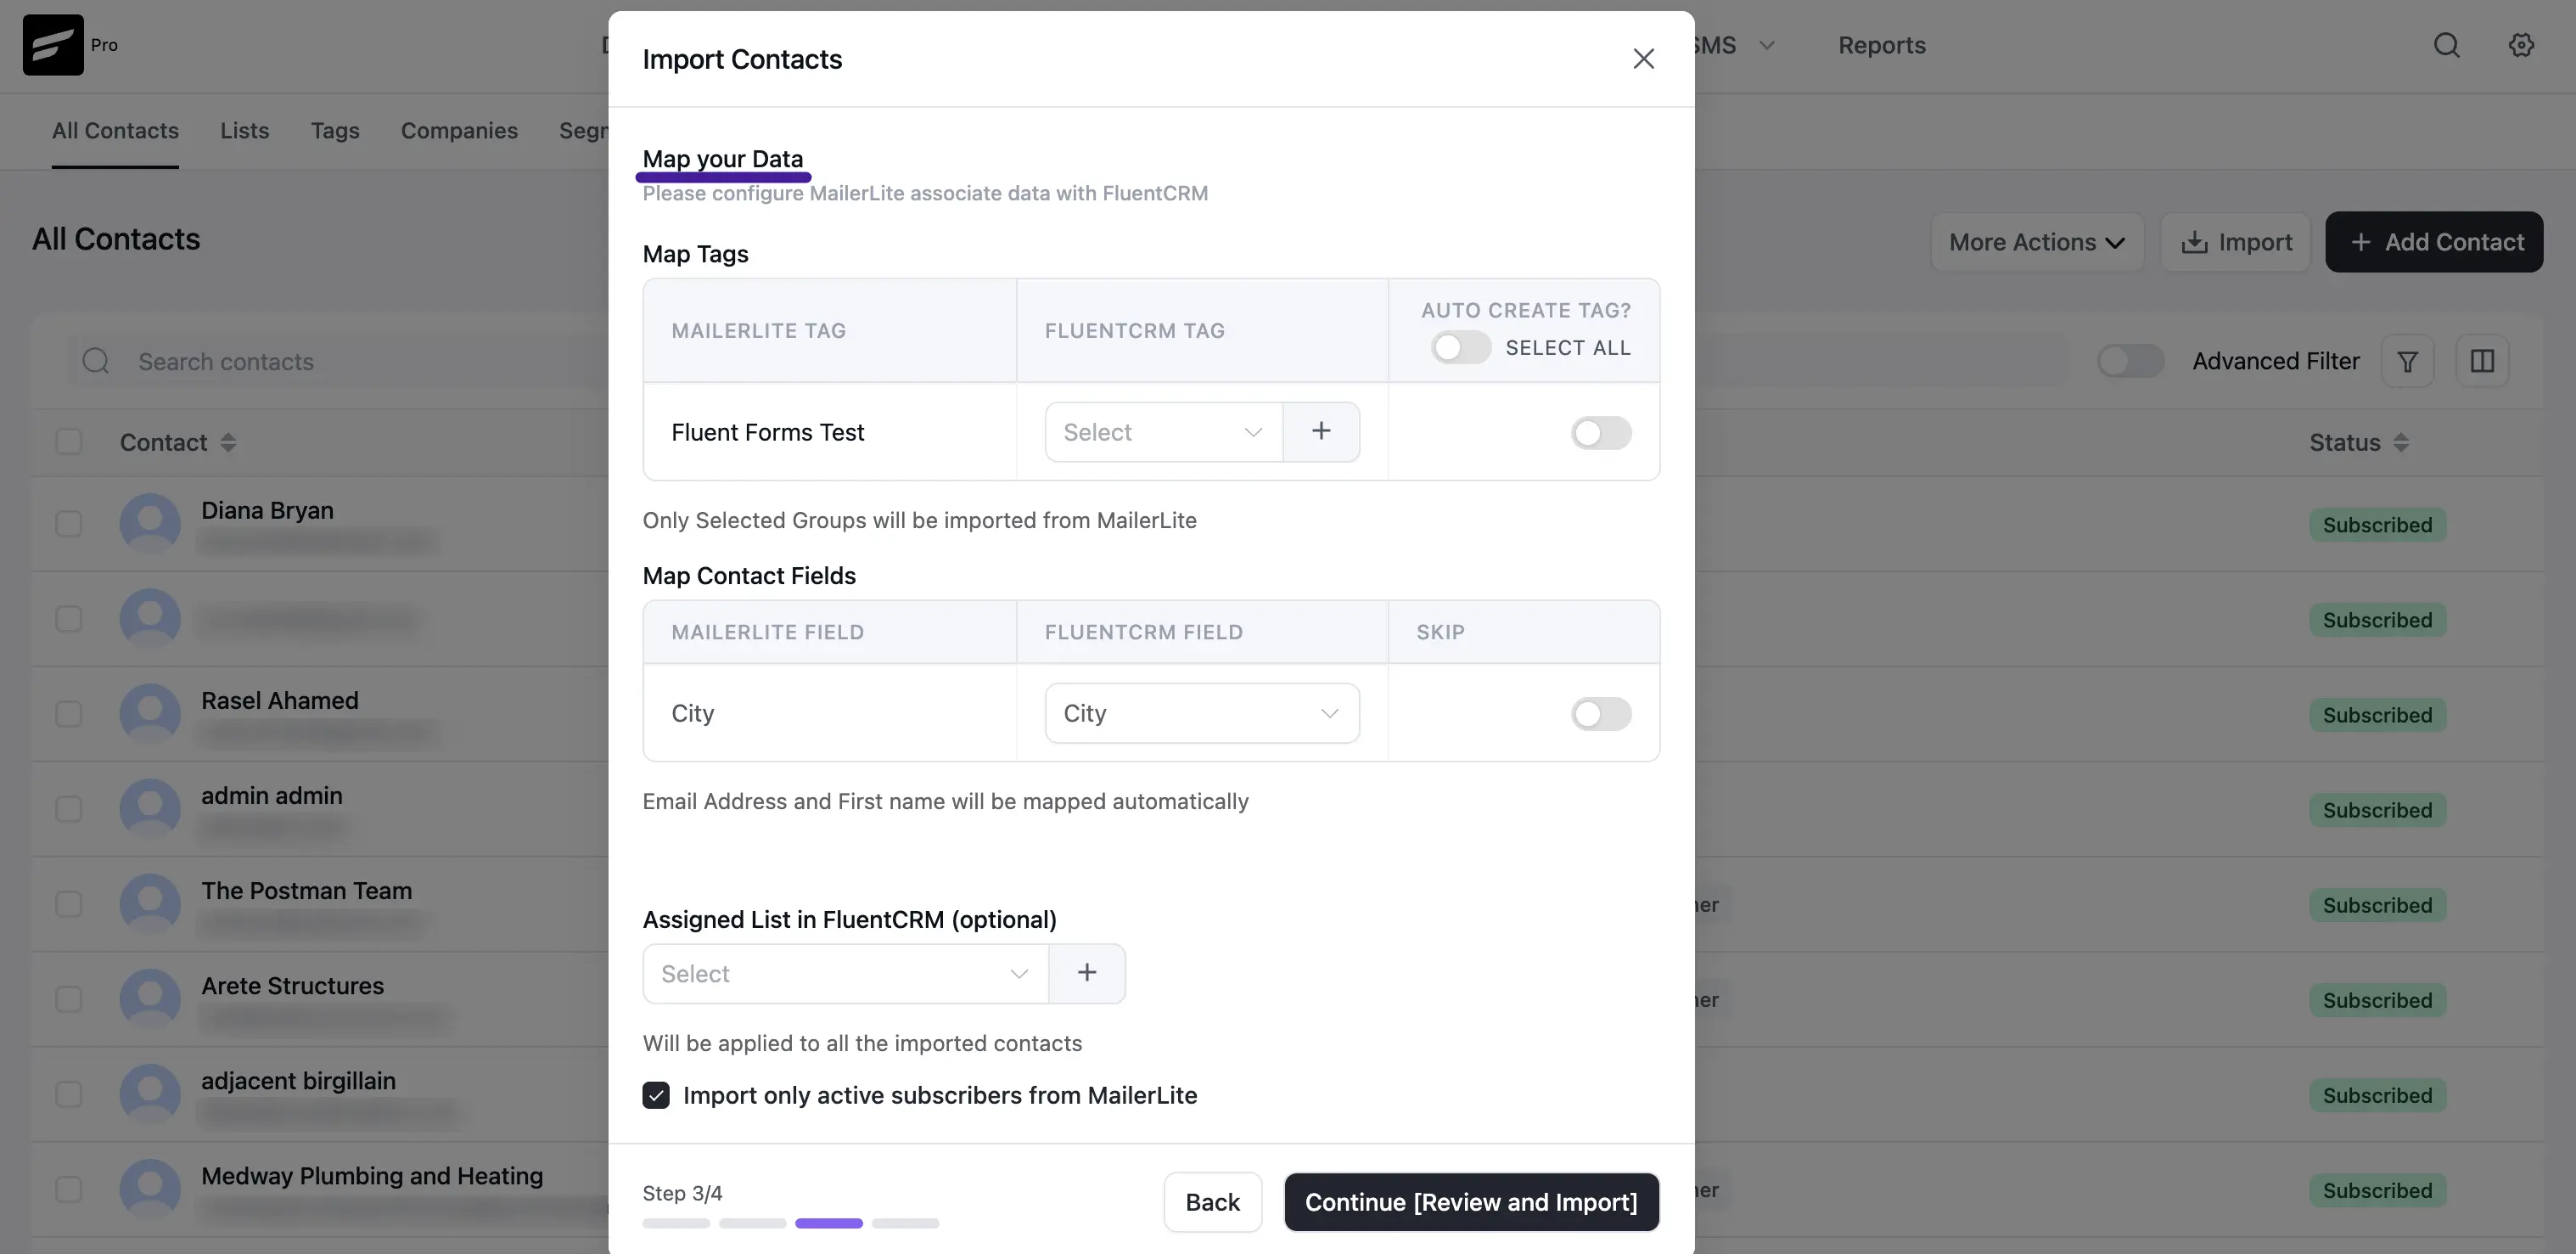
Task: Sort by Contact column arrows
Action: coord(228,442)
